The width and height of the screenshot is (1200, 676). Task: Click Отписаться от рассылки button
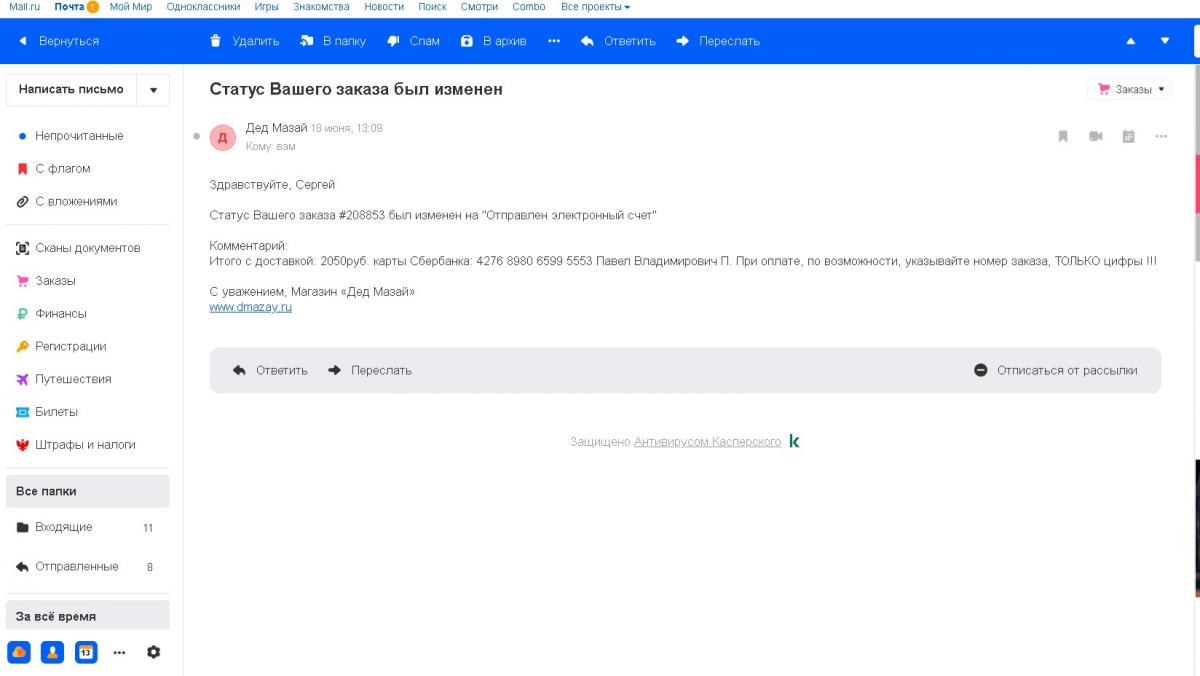[x=1056, y=370]
